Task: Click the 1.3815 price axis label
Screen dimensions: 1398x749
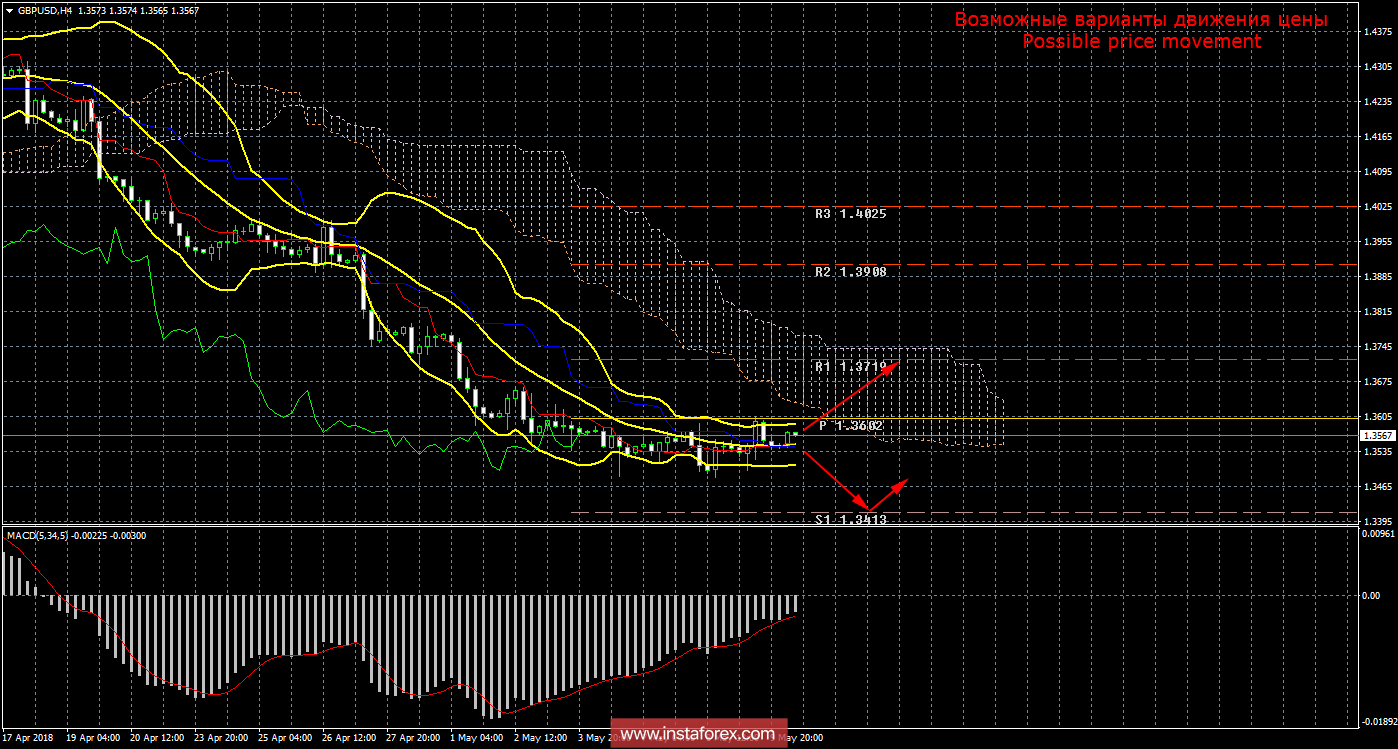Action: coord(1377,312)
